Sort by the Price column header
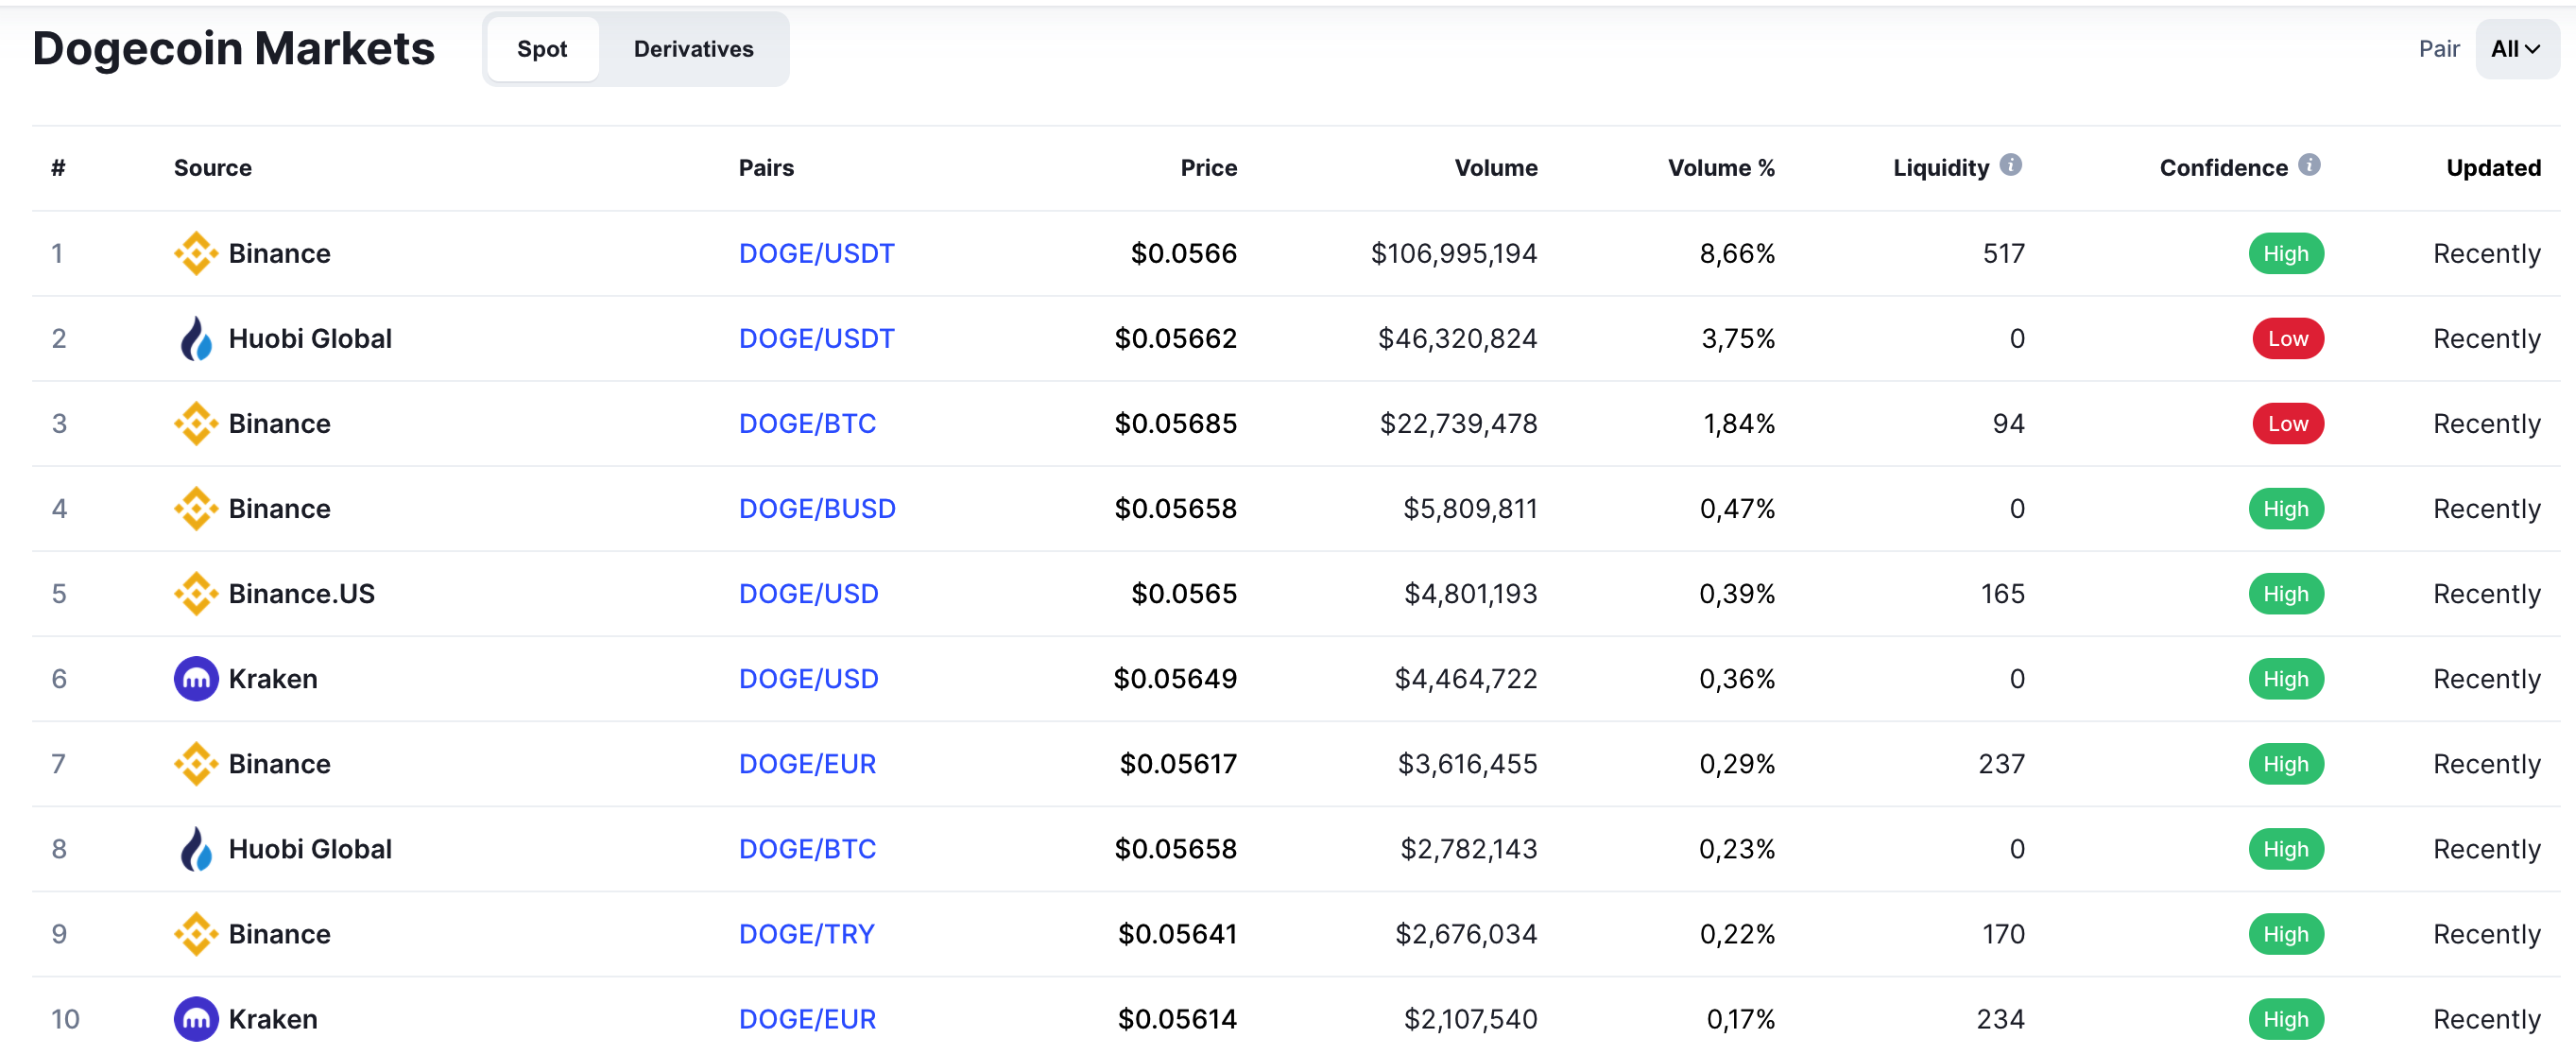The height and width of the screenshot is (1055, 2576). pyautogui.click(x=1208, y=167)
